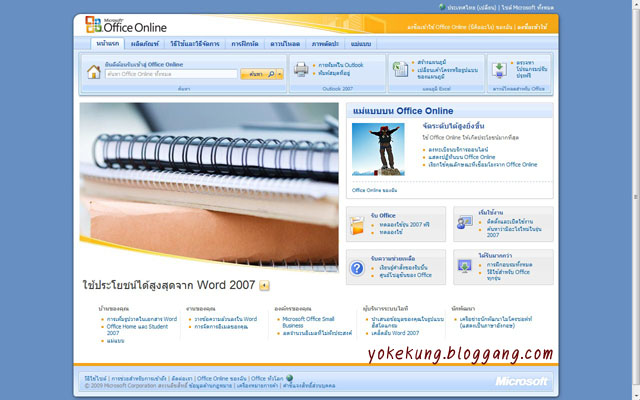Click the printer icon in the Outlook 2007 panel

point(301,69)
